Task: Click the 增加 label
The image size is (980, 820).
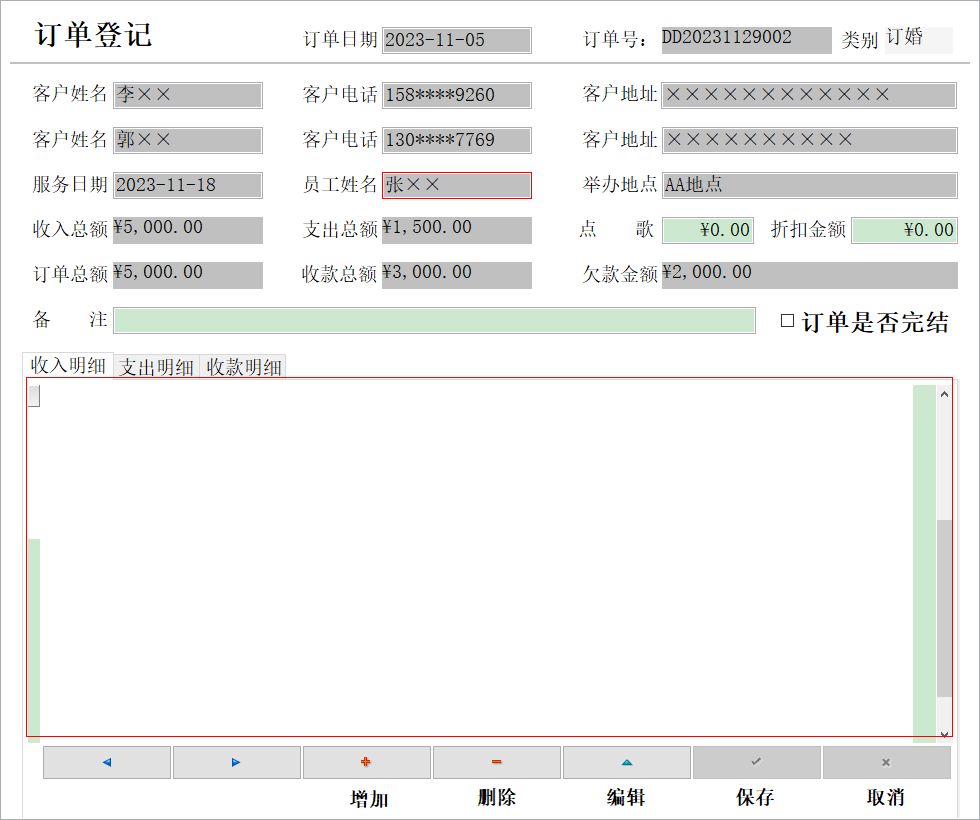Action: click(369, 798)
